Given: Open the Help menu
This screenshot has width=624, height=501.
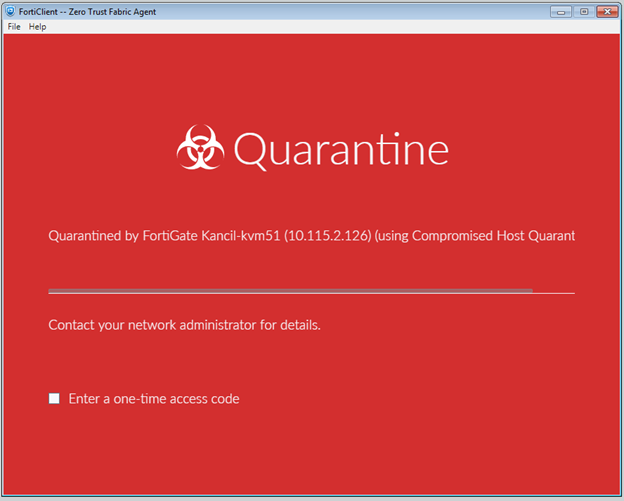Looking at the screenshot, I should click(37, 27).
